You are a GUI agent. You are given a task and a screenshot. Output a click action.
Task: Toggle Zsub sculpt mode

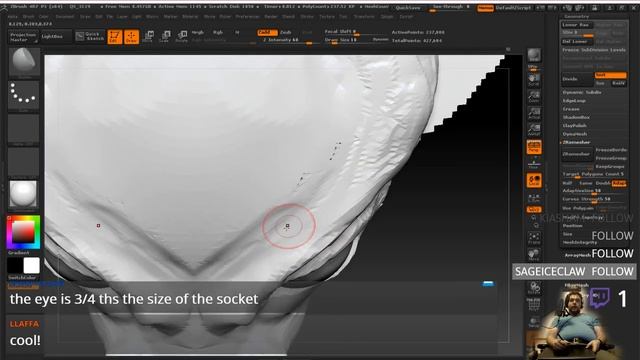click(286, 32)
